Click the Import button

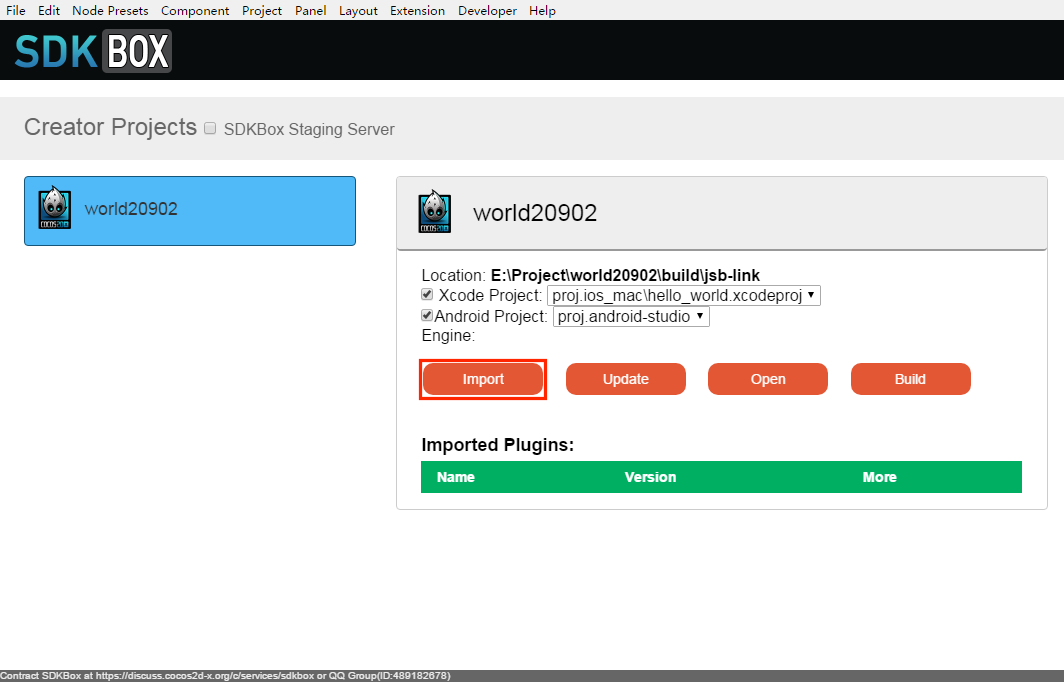(483, 379)
